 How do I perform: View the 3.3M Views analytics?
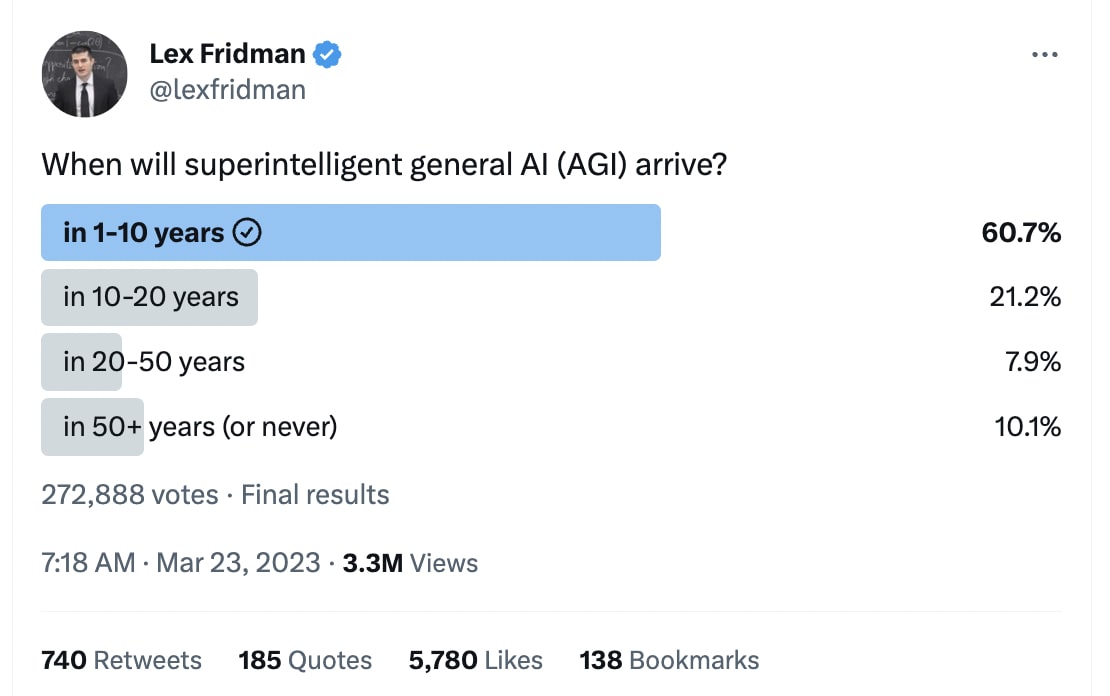point(410,563)
